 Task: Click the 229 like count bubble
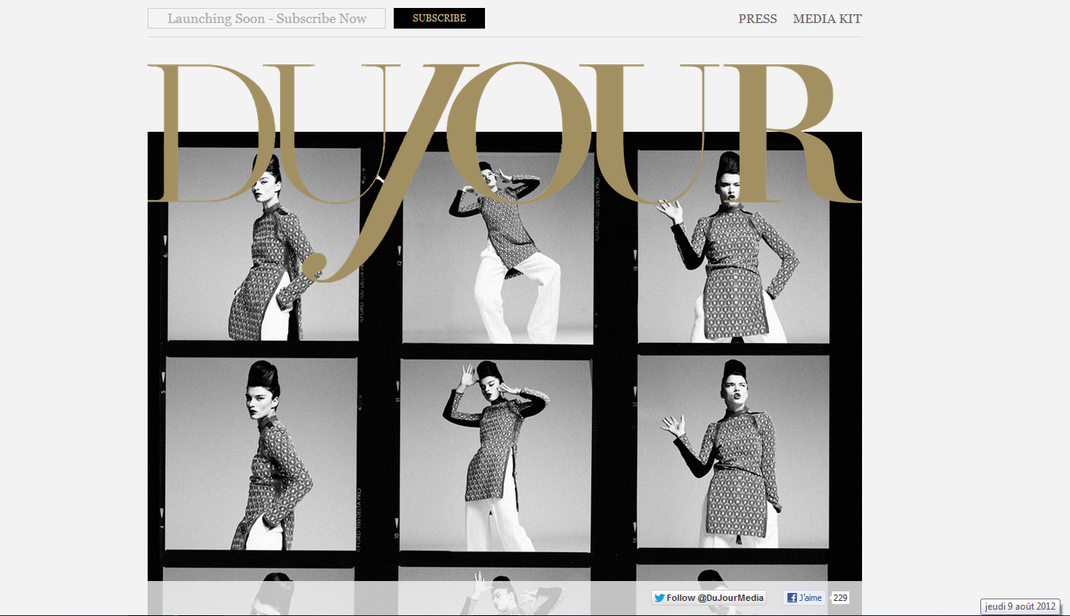point(837,597)
